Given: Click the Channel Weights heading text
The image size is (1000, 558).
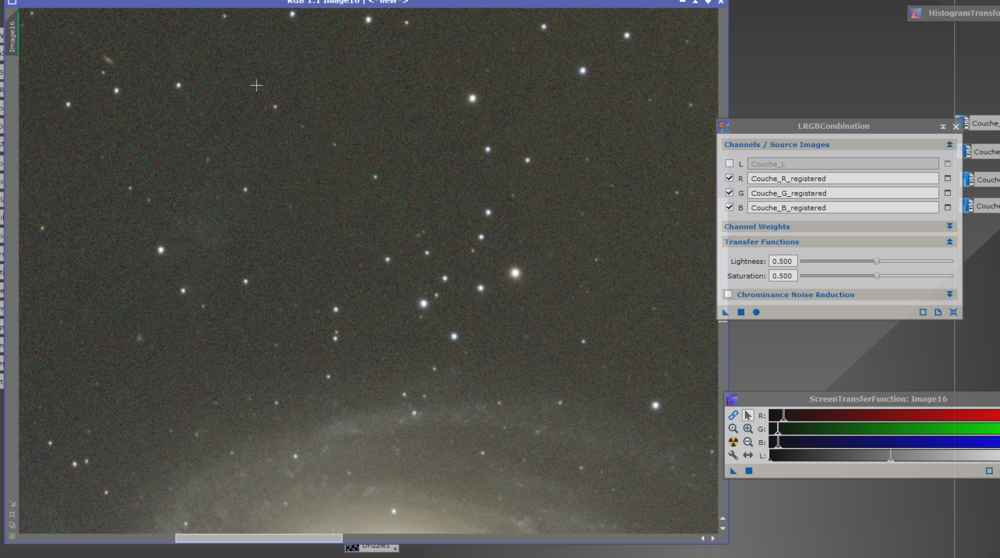Looking at the screenshot, I should (x=757, y=226).
